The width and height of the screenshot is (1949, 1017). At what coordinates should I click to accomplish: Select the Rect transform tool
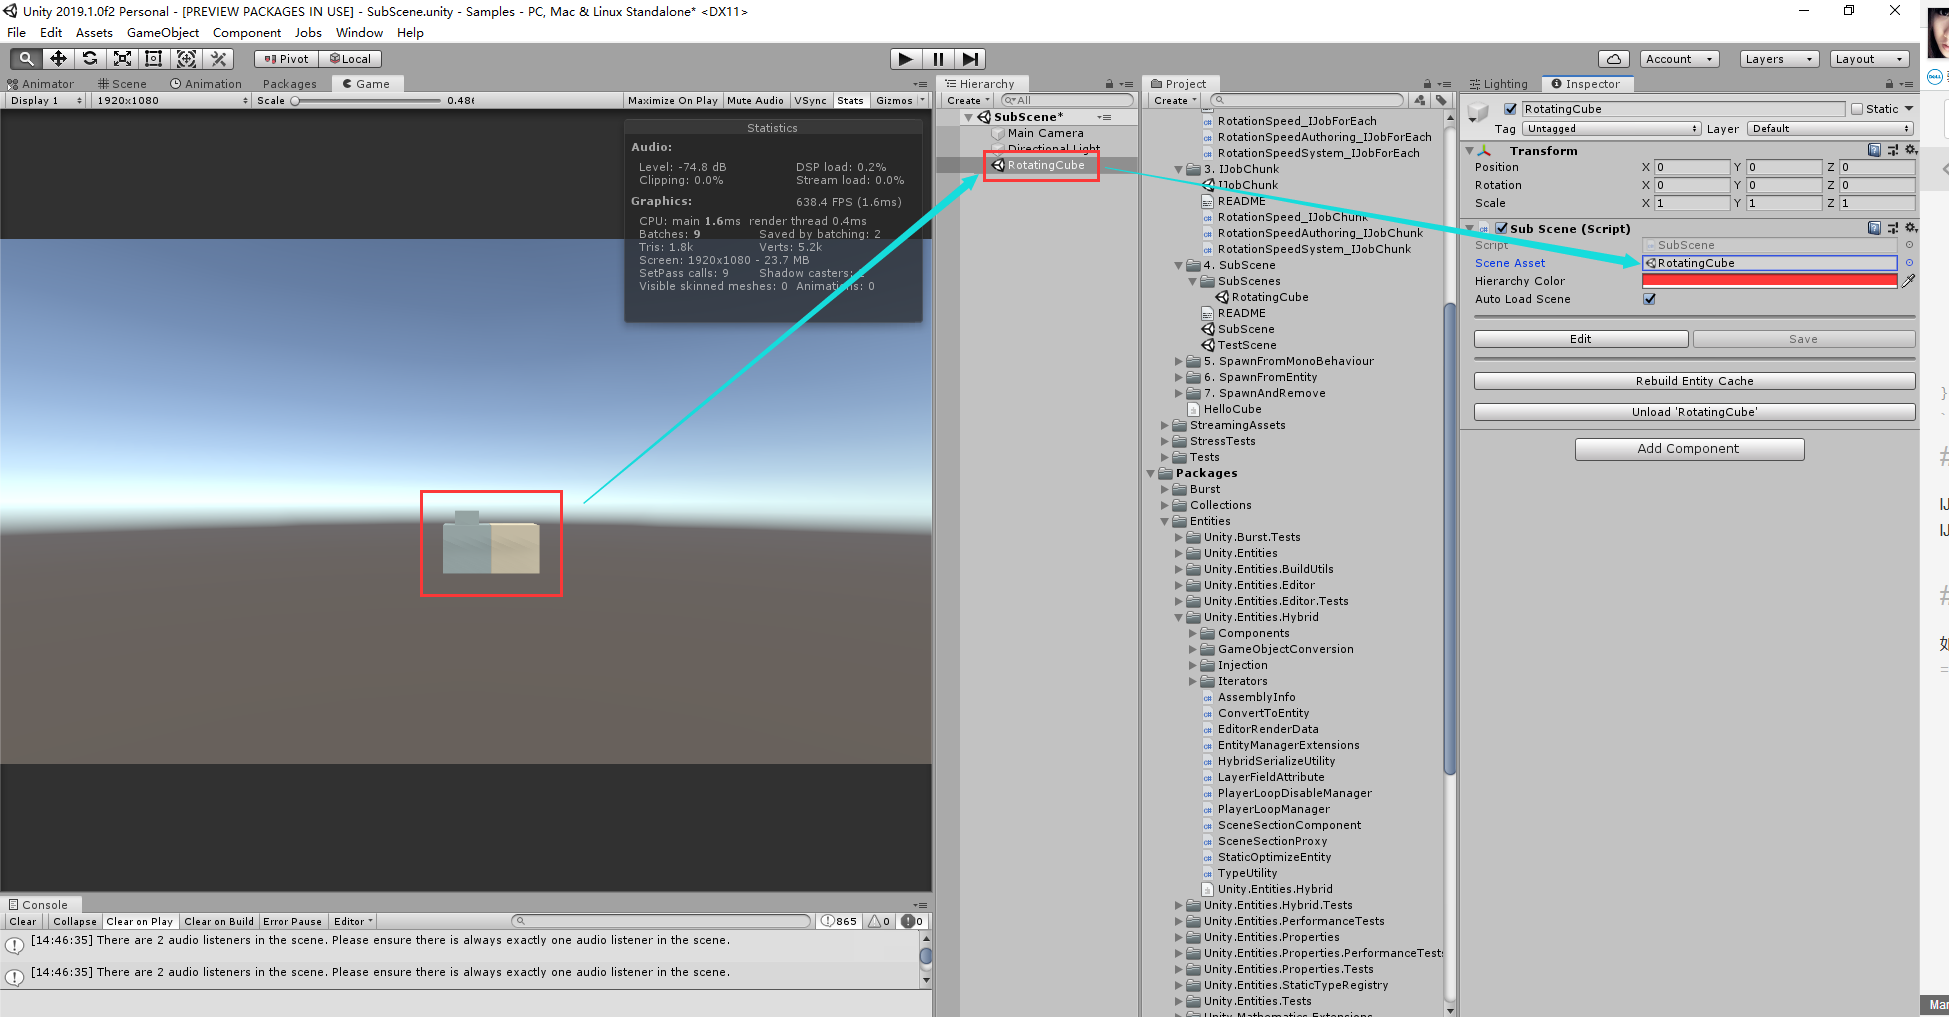pyautogui.click(x=154, y=59)
